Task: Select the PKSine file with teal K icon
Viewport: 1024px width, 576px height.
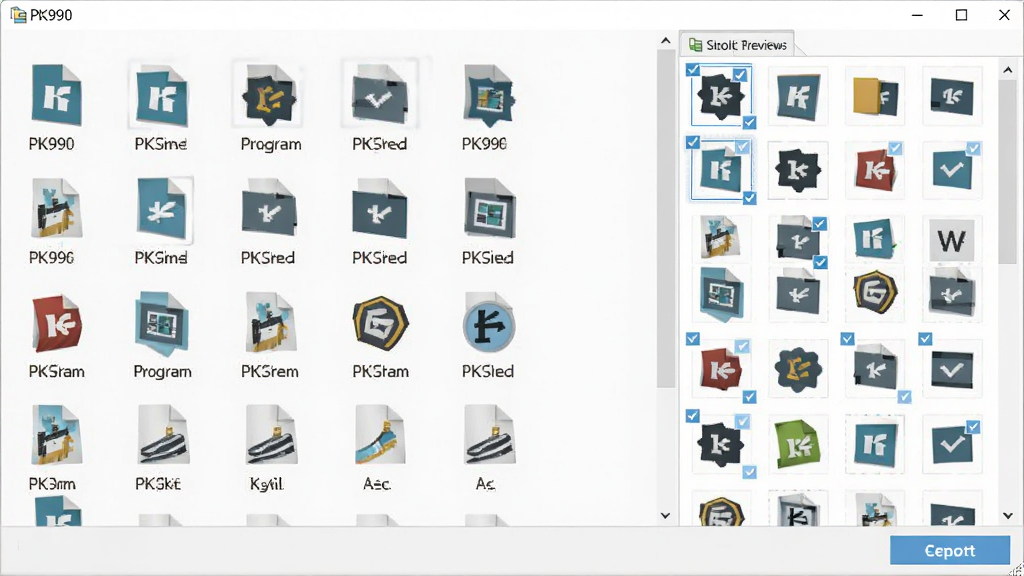Action: 161,95
